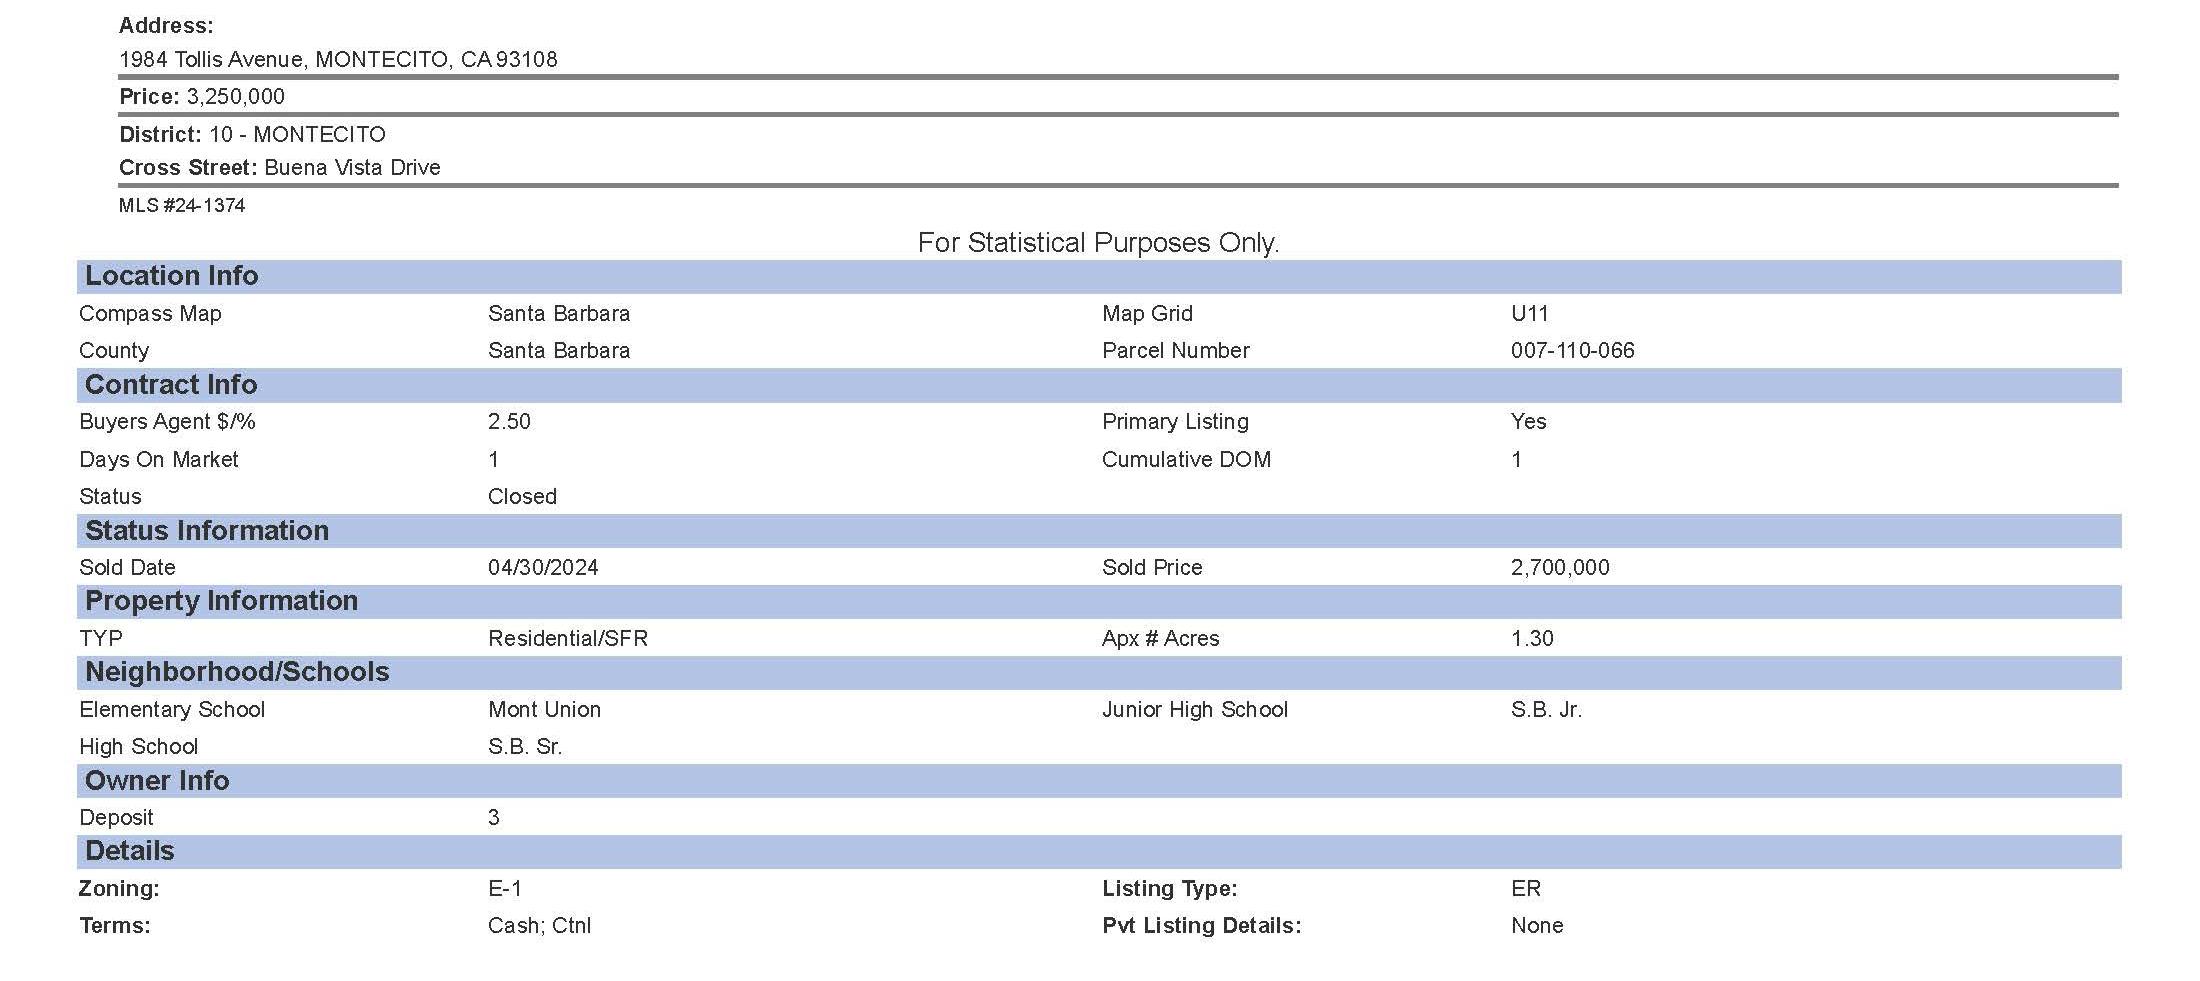Image resolution: width=2200 pixels, height=981 pixels.
Task: Click the Neighborhood/Schools section header
Action: coord(237,672)
